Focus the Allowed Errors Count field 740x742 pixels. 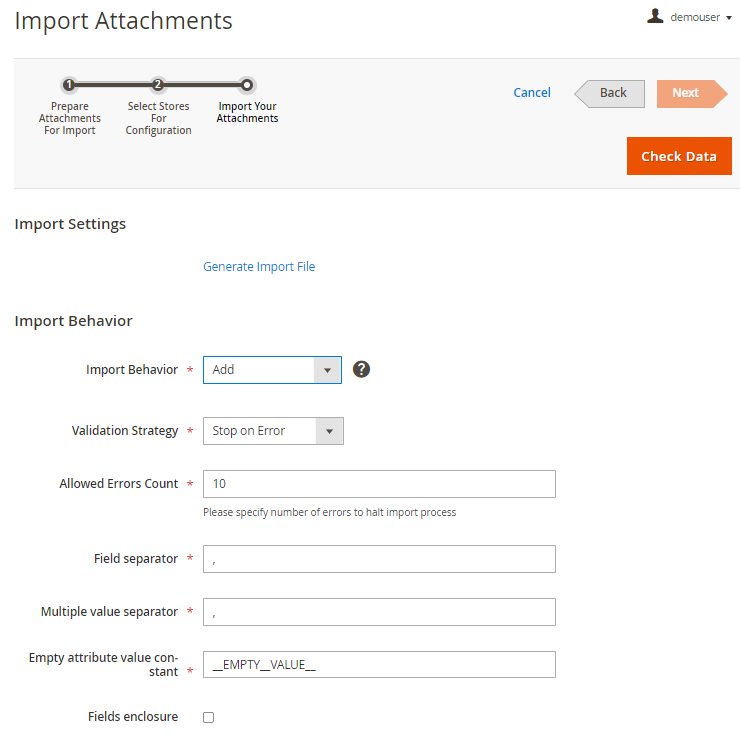click(x=379, y=484)
